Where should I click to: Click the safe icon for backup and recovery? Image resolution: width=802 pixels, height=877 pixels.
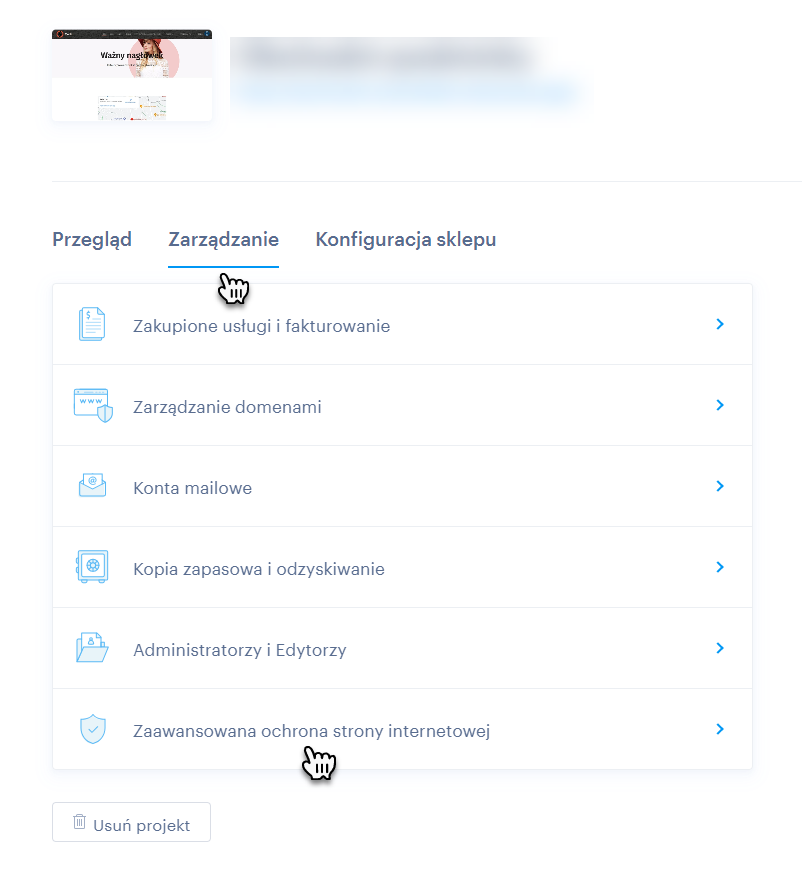(92, 567)
